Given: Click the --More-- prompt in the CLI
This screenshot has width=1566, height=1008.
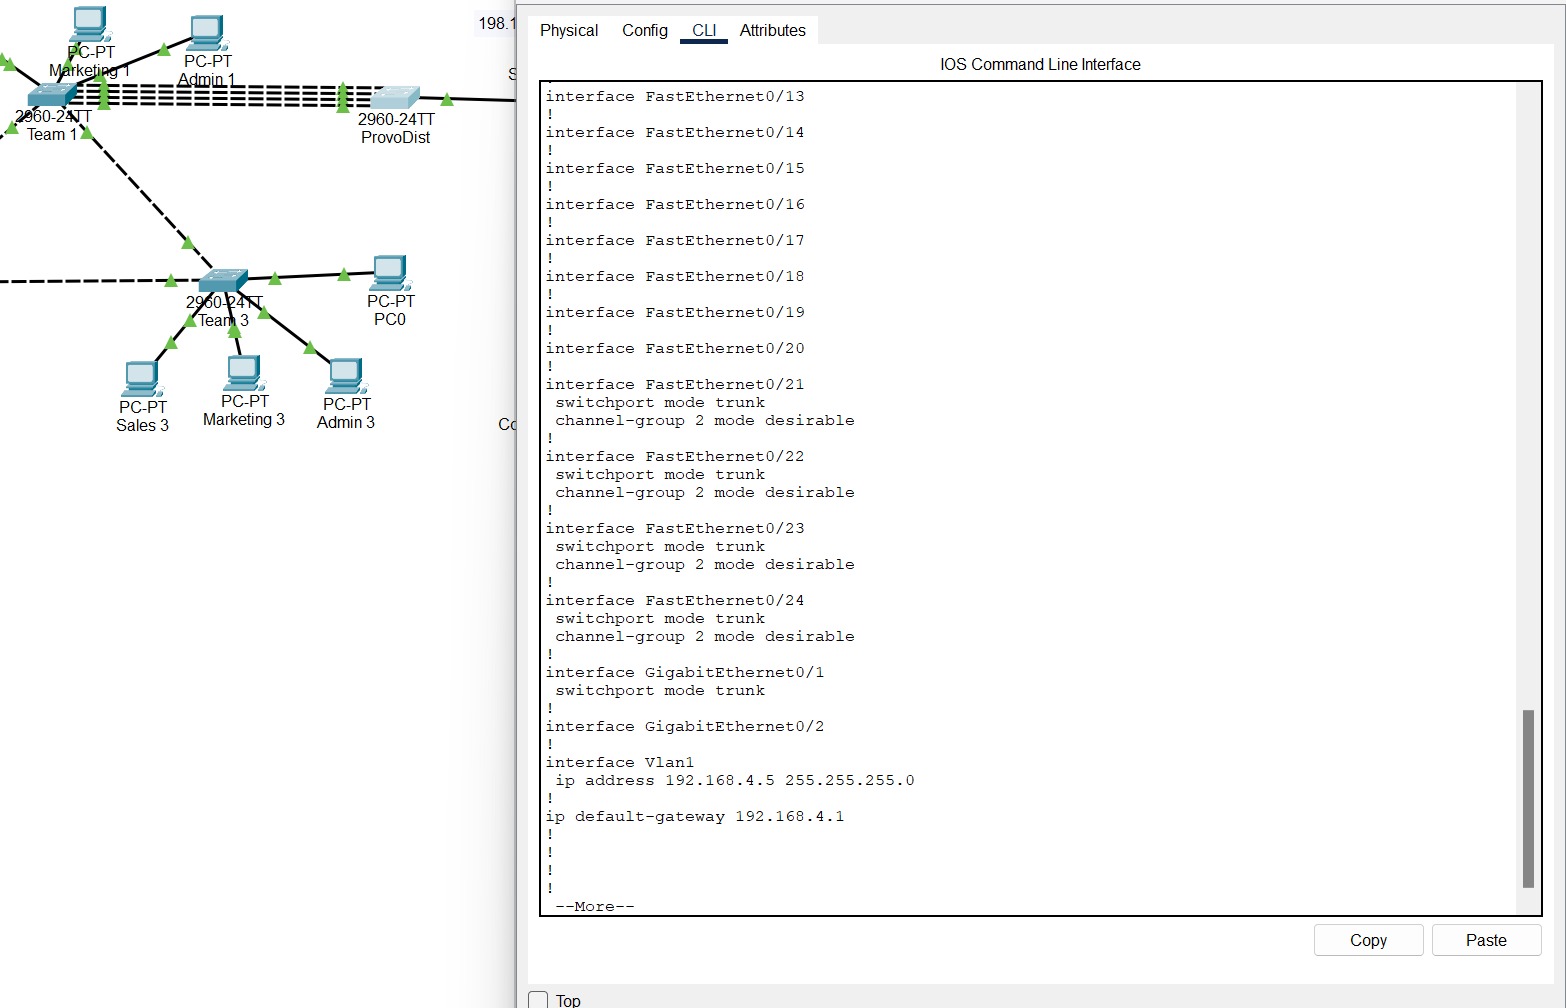Looking at the screenshot, I should [x=595, y=907].
